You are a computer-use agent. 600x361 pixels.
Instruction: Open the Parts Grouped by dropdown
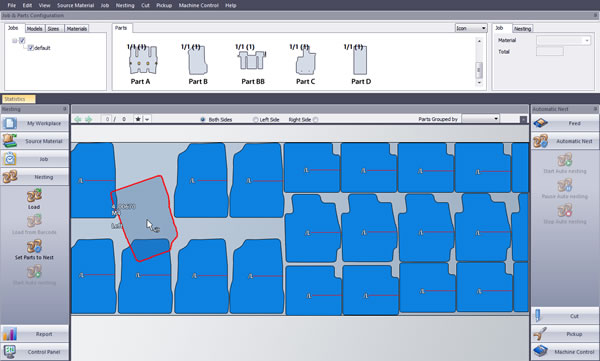(480, 119)
